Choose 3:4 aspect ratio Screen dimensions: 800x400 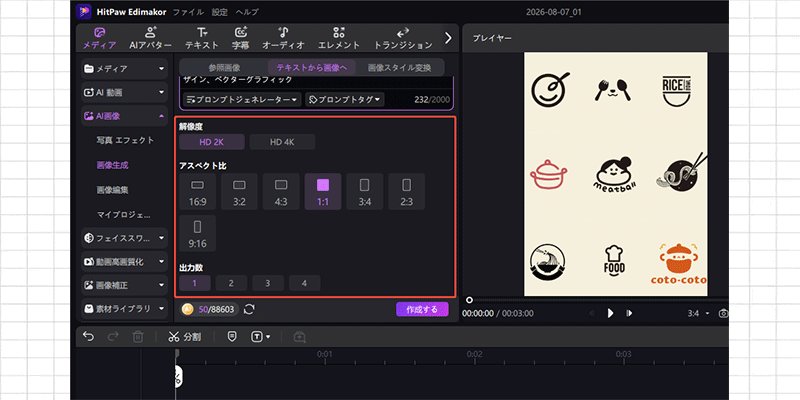coord(365,191)
